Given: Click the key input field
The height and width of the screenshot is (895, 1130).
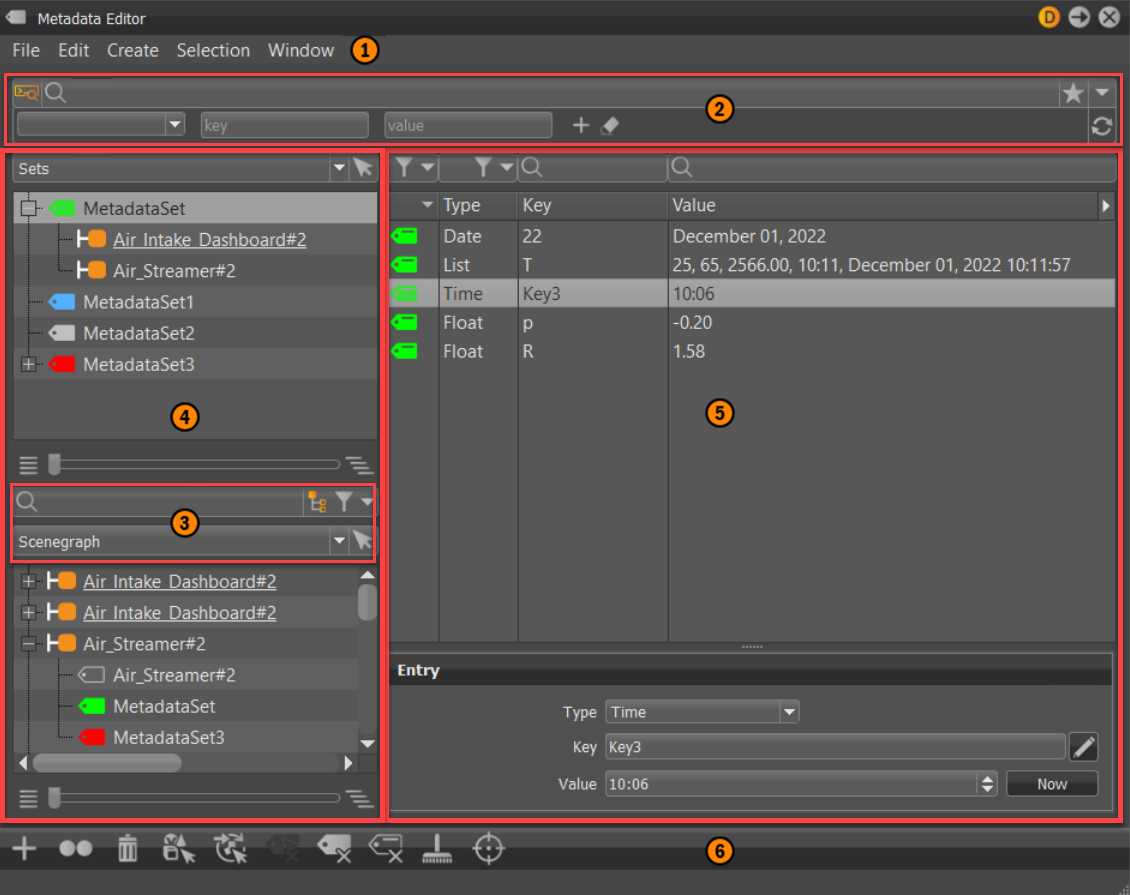Looking at the screenshot, I should [285, 125].
